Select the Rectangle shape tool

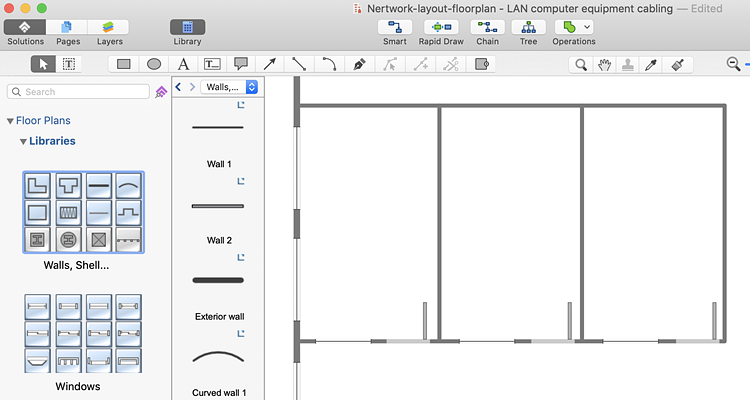point(124,64)
